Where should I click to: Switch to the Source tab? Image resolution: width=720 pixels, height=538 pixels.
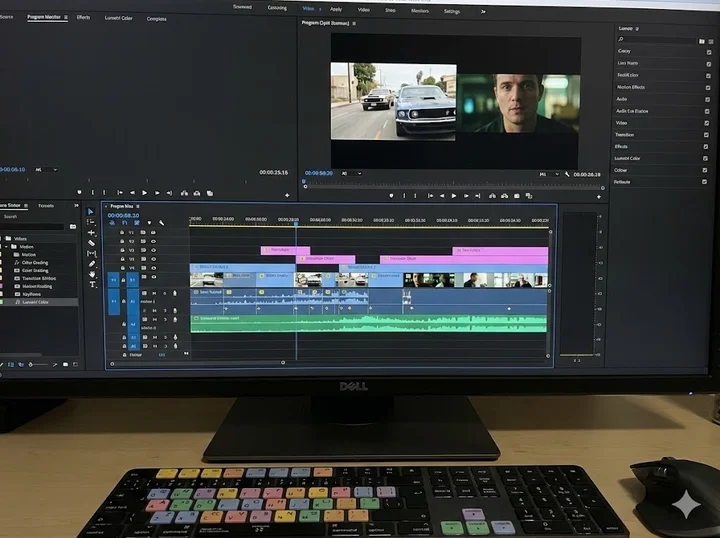tap(6, 17)
